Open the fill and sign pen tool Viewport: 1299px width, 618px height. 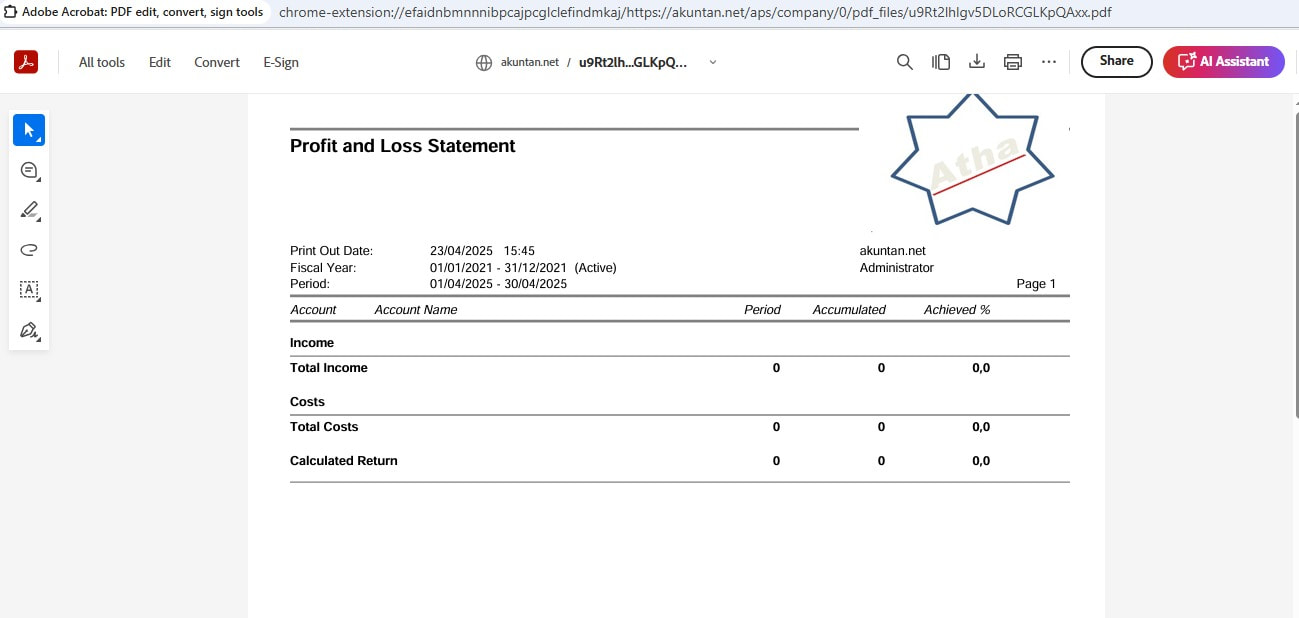[x=29, y=330]
